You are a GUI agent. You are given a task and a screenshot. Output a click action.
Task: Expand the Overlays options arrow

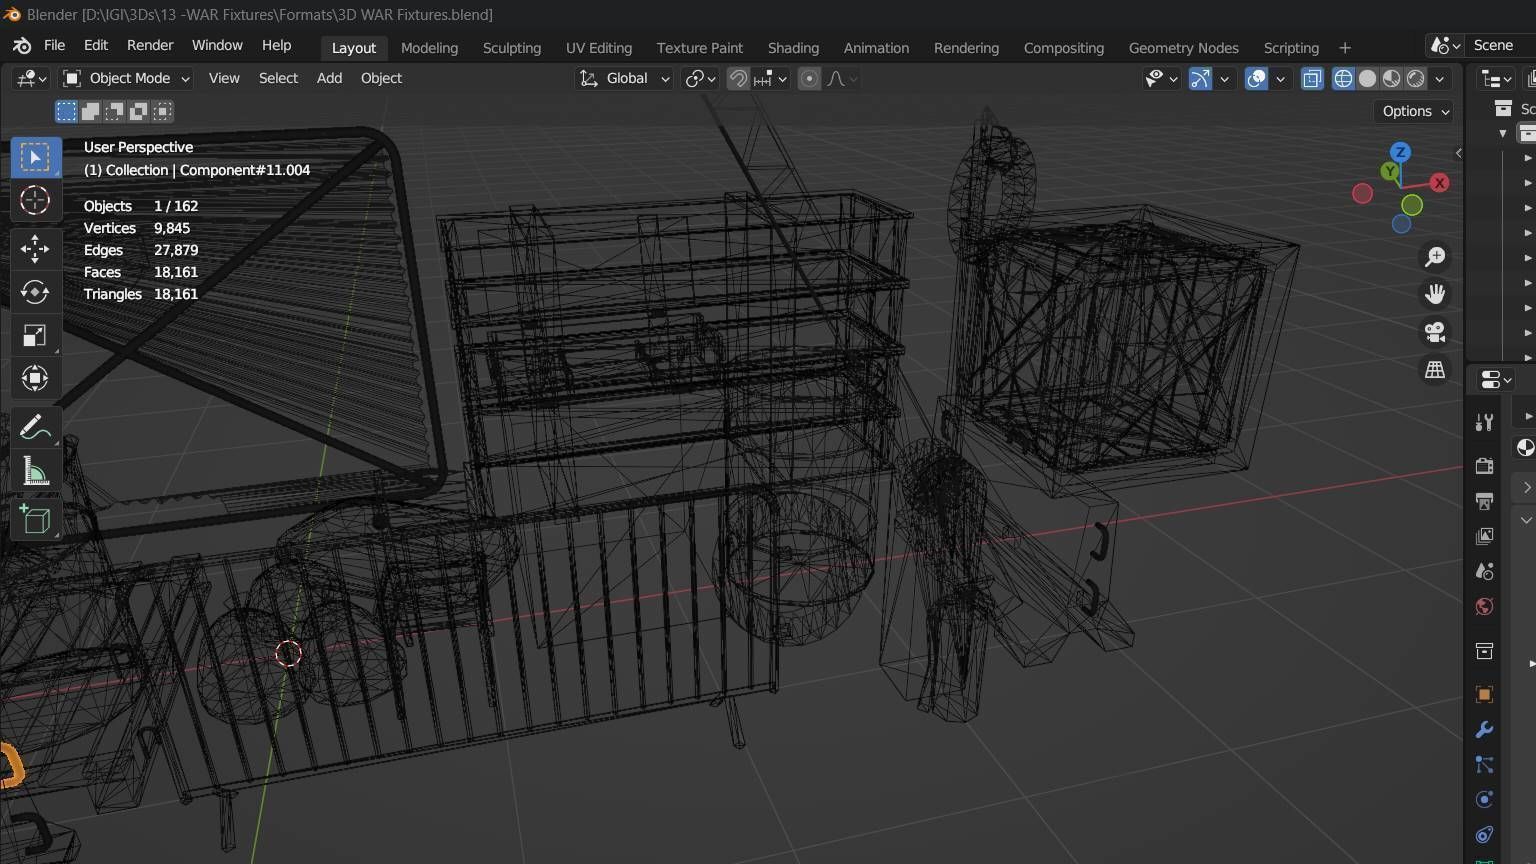(1280, 78)
